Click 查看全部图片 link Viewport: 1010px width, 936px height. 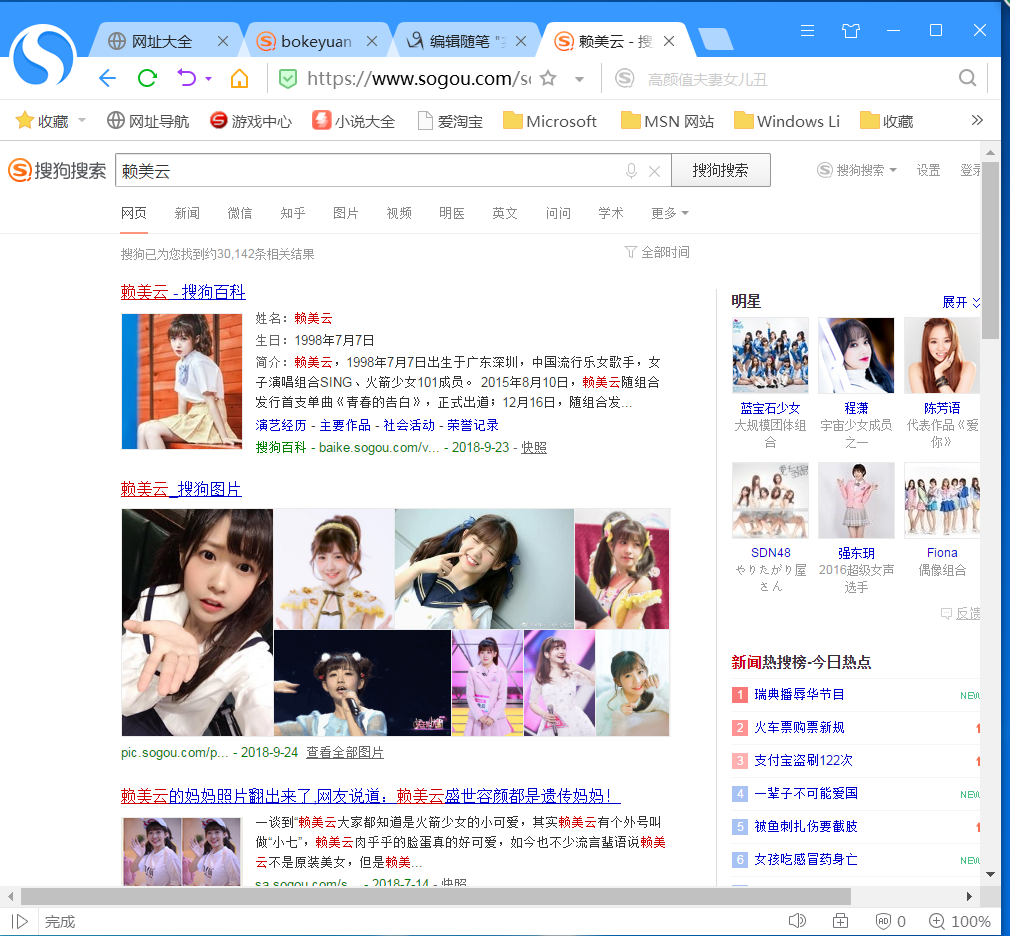tap(345, 752)
